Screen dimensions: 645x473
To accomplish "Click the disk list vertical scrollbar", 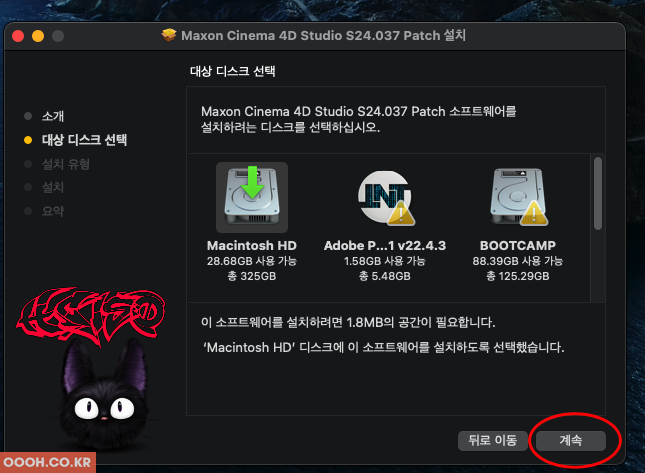I will click(598, 193).
